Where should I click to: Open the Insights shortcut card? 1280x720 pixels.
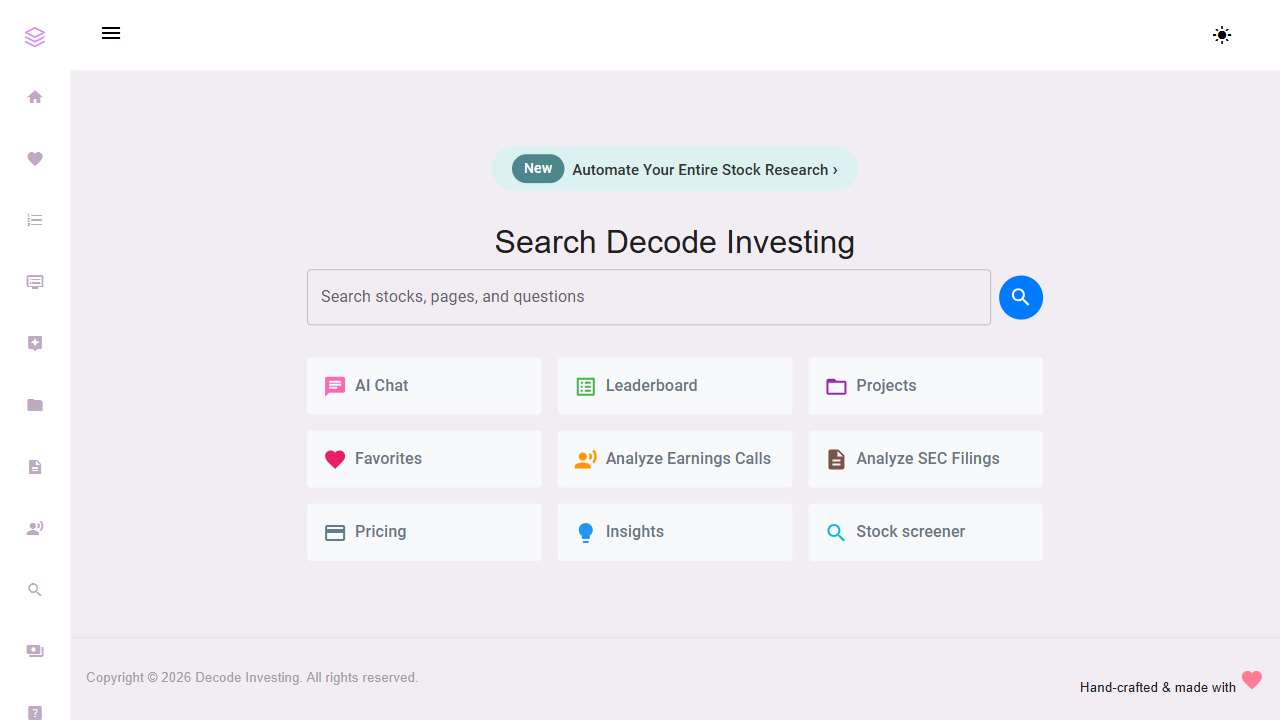point(675,532)
